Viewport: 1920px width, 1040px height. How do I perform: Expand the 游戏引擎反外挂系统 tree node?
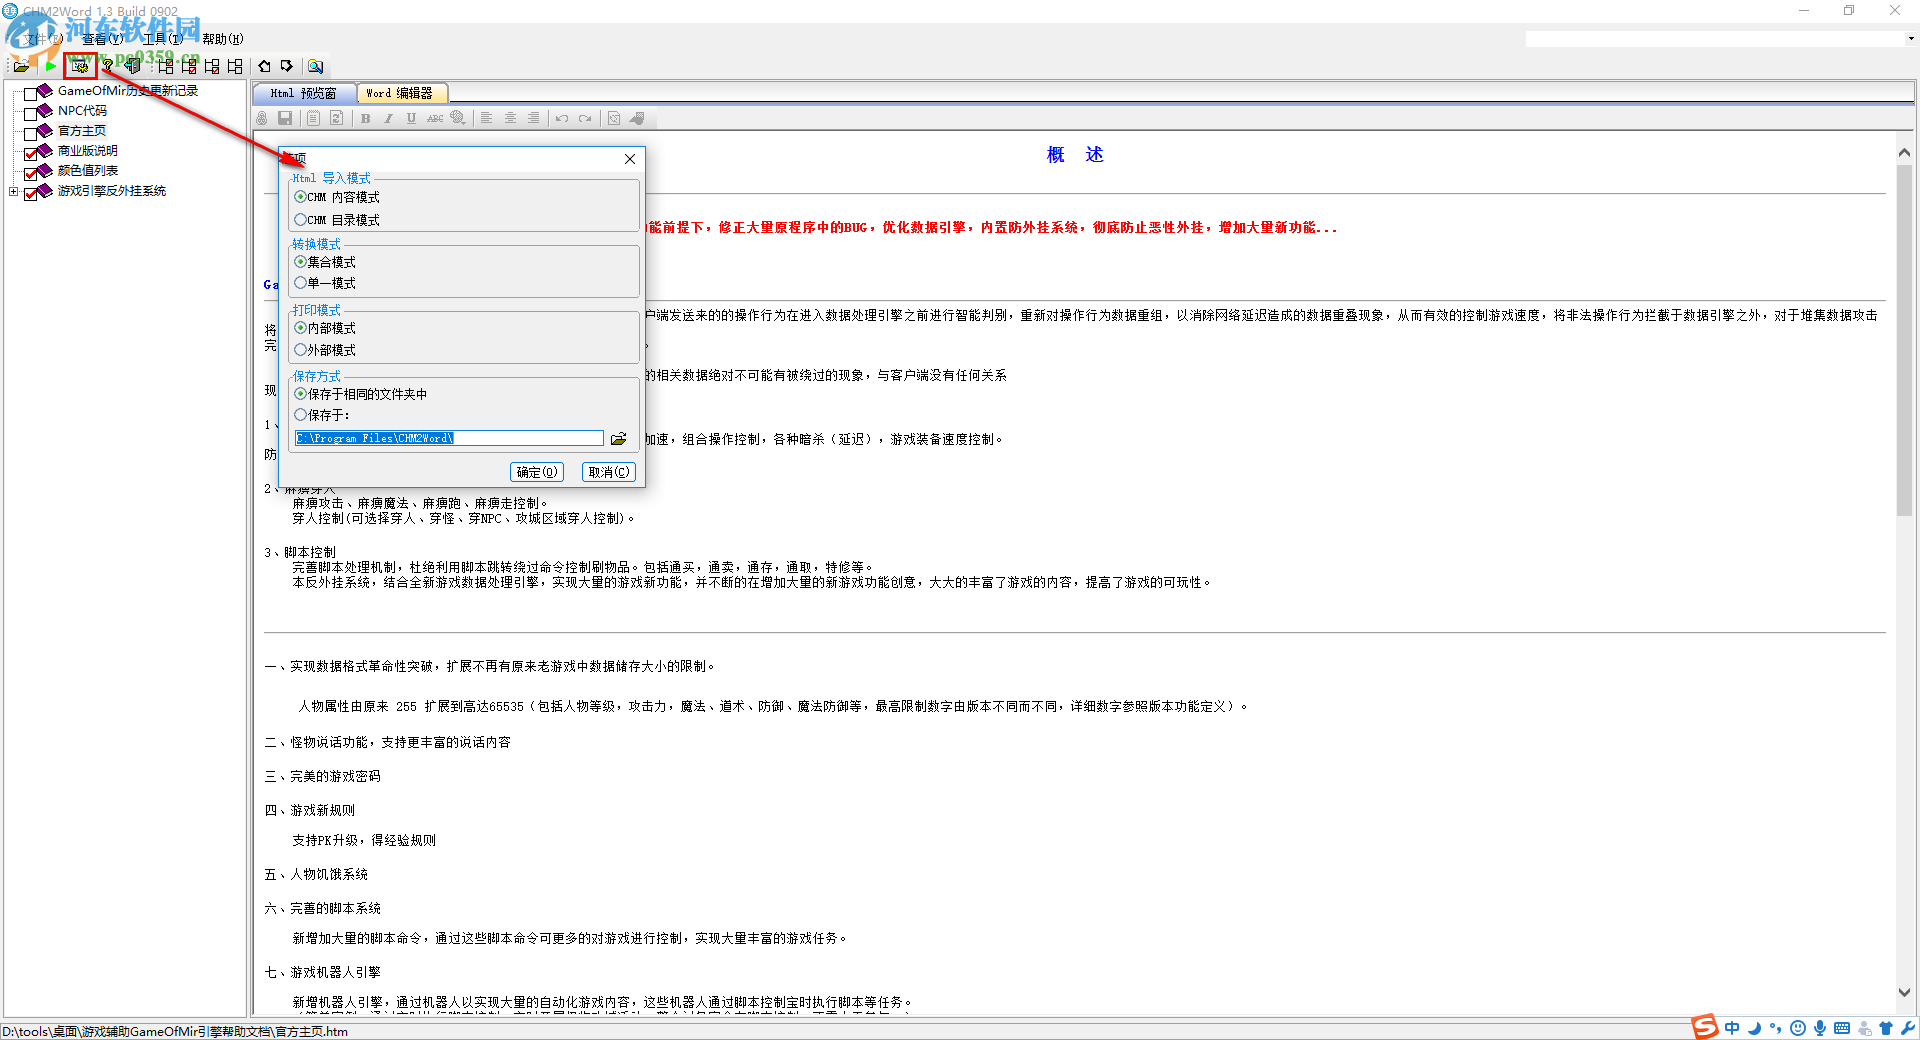(13, 191)
